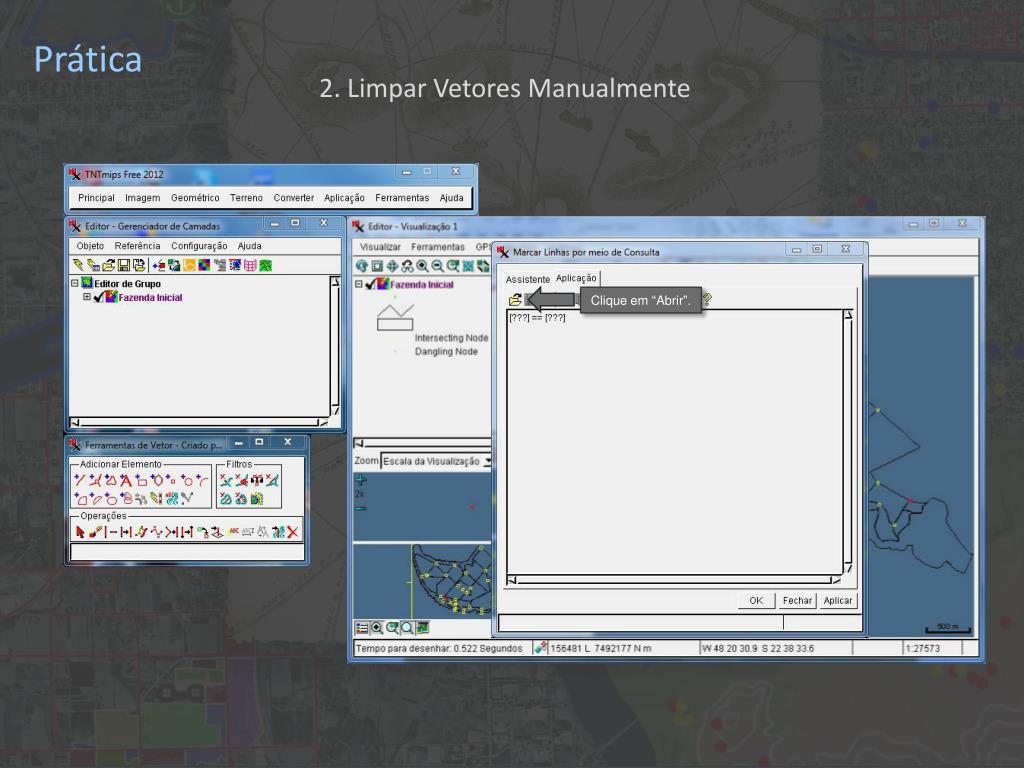Image resolution: width=1024 pixels, height=768 pixels.
Task: Click the Open (Abrir) folder icon in query dialog
Action: pyautogui.click(x=515, y=300)
